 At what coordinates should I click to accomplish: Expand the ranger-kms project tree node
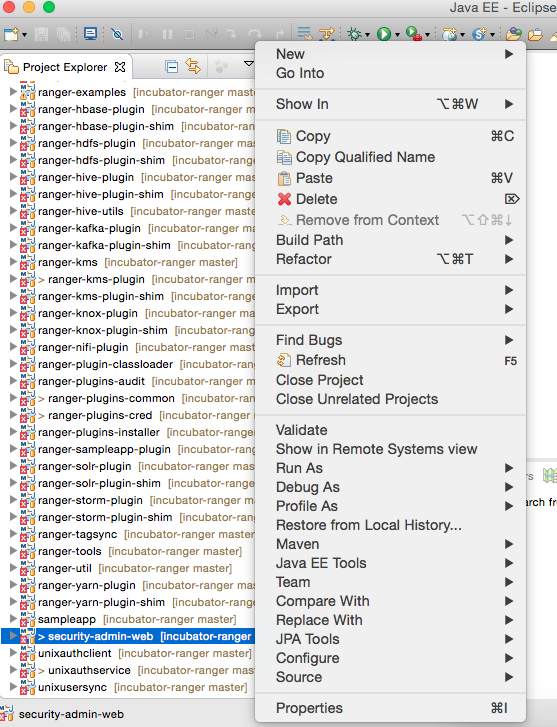[13, 262]
